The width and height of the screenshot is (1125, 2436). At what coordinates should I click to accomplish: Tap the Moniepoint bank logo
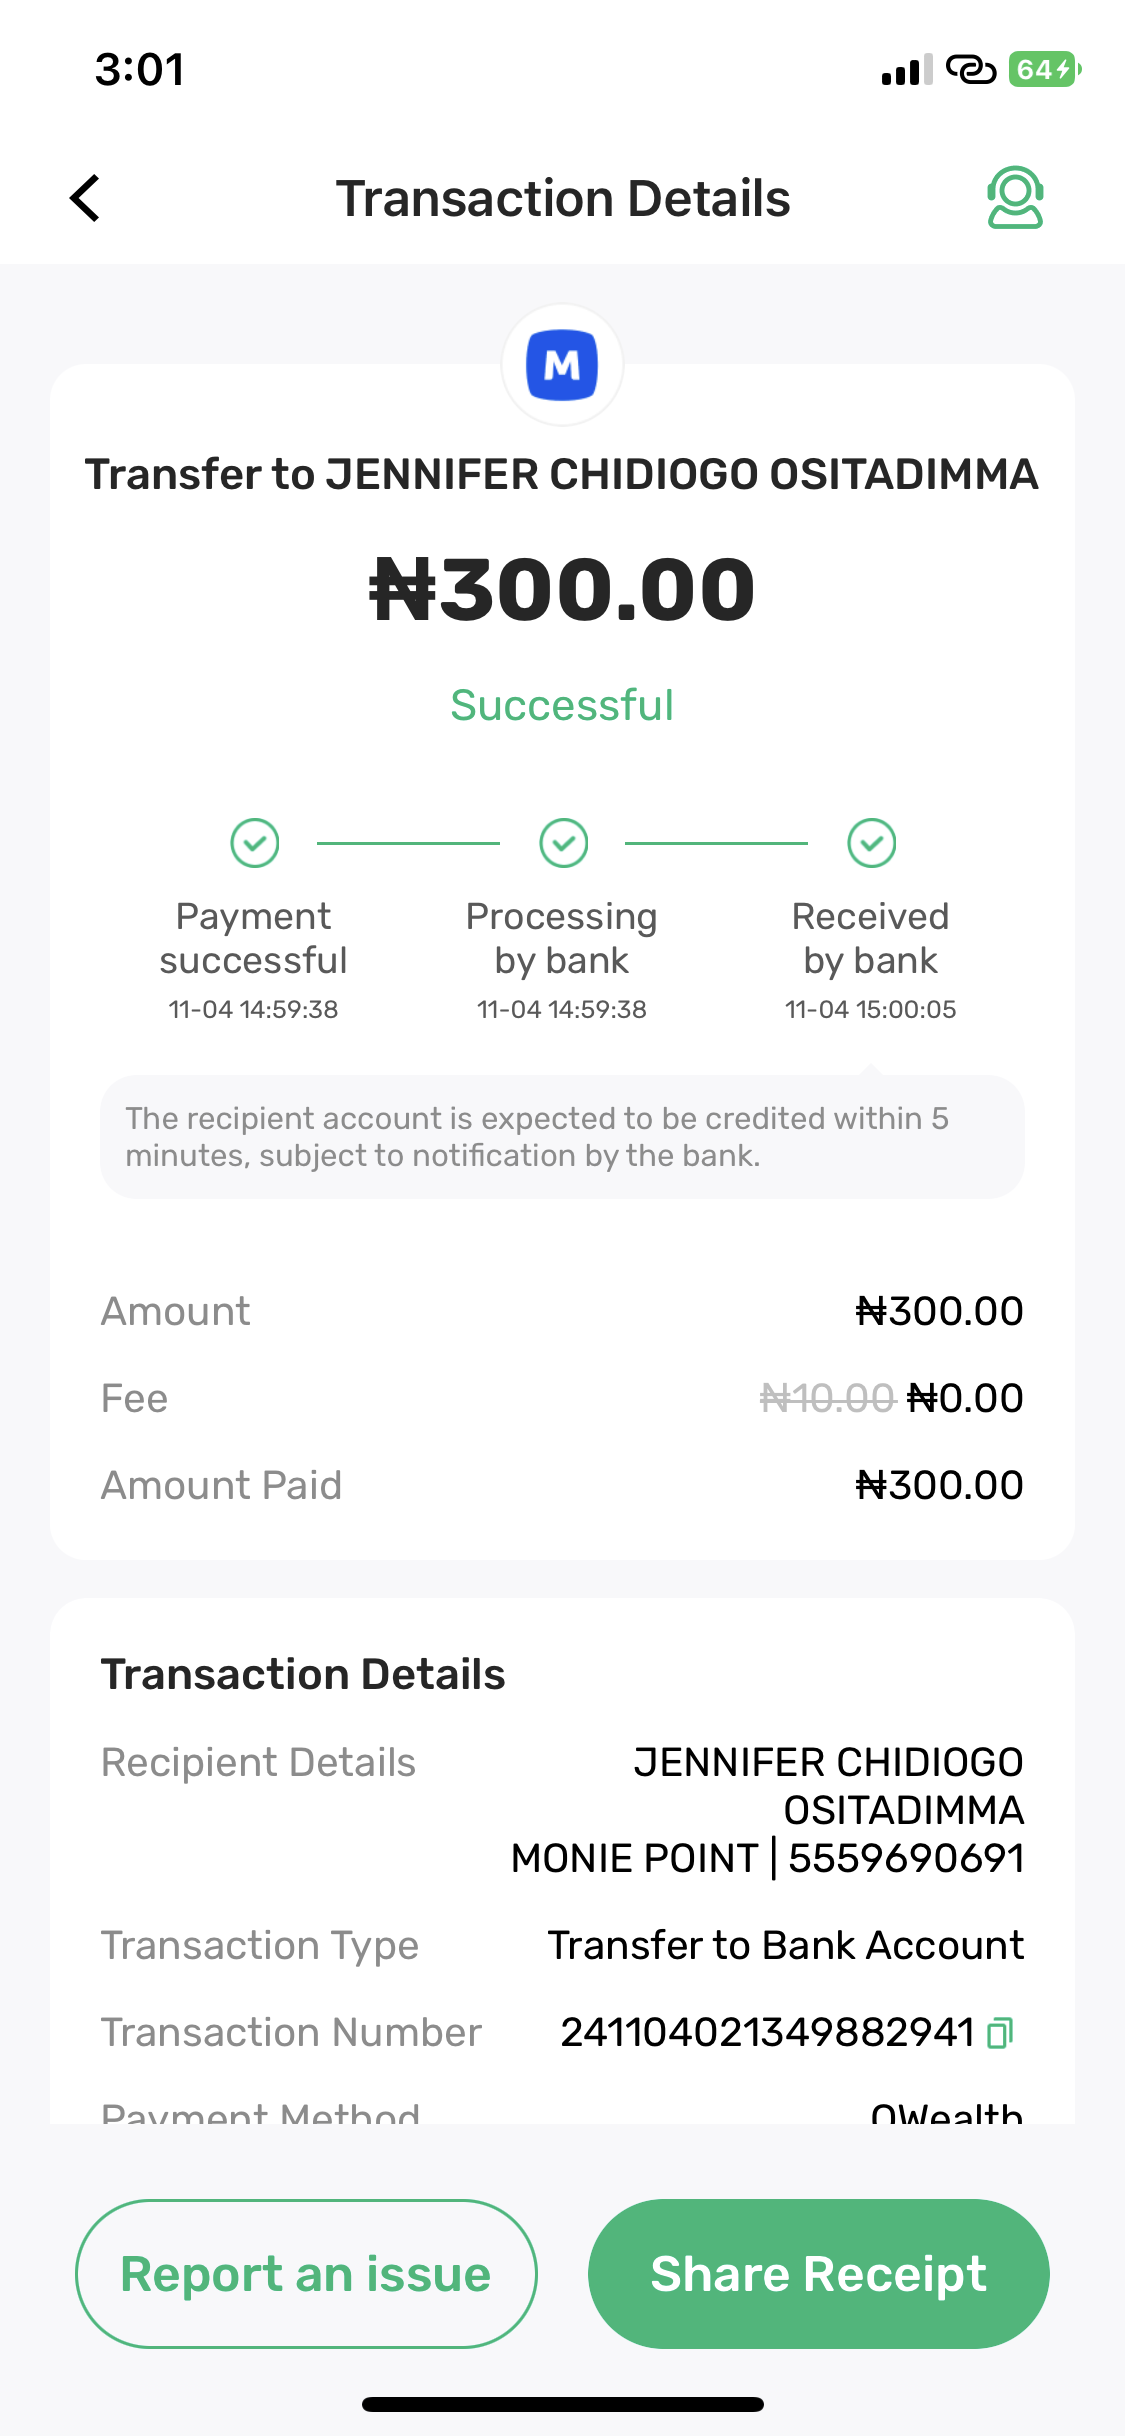point(562,365)
